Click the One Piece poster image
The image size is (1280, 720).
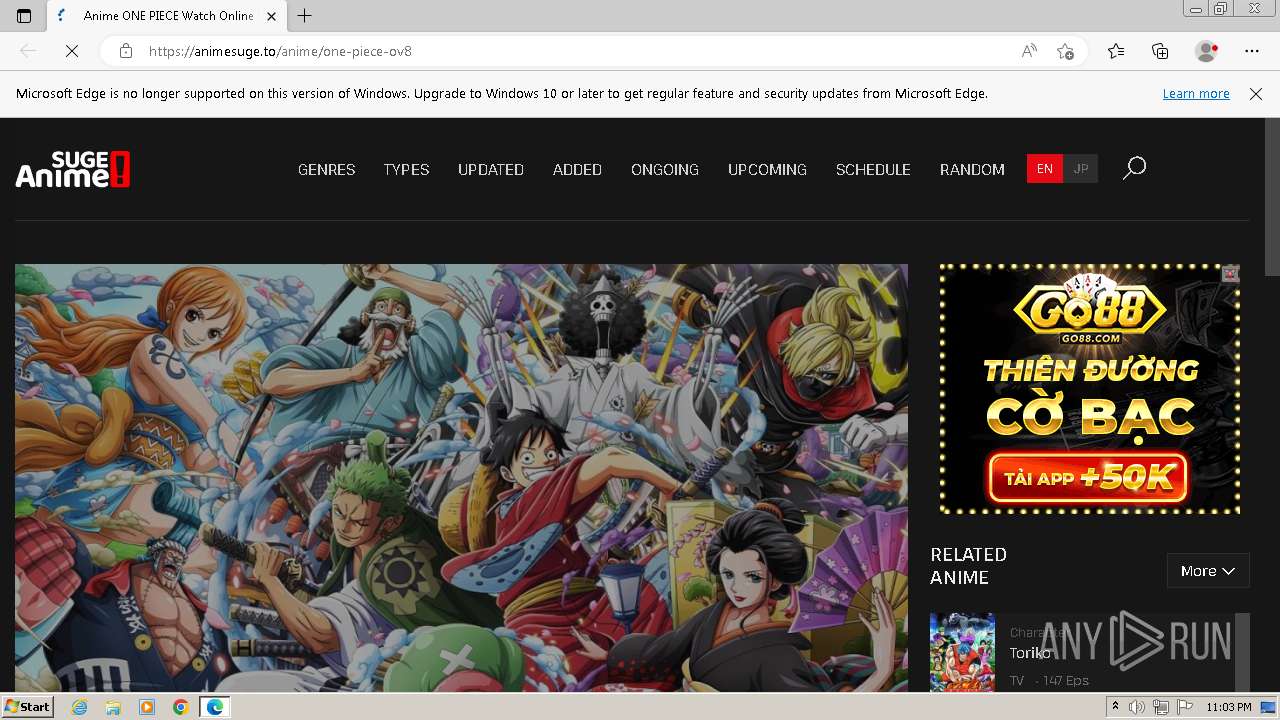461,478
